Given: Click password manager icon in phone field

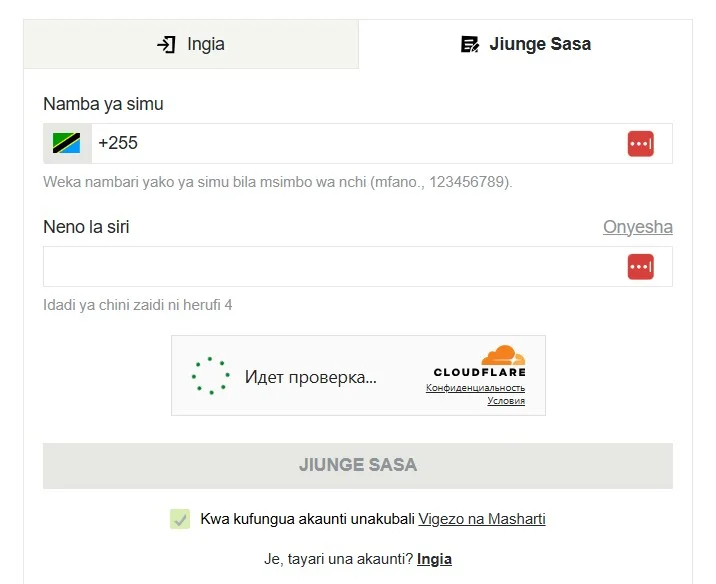Looking at the screenshot, I should coord(641,143).
